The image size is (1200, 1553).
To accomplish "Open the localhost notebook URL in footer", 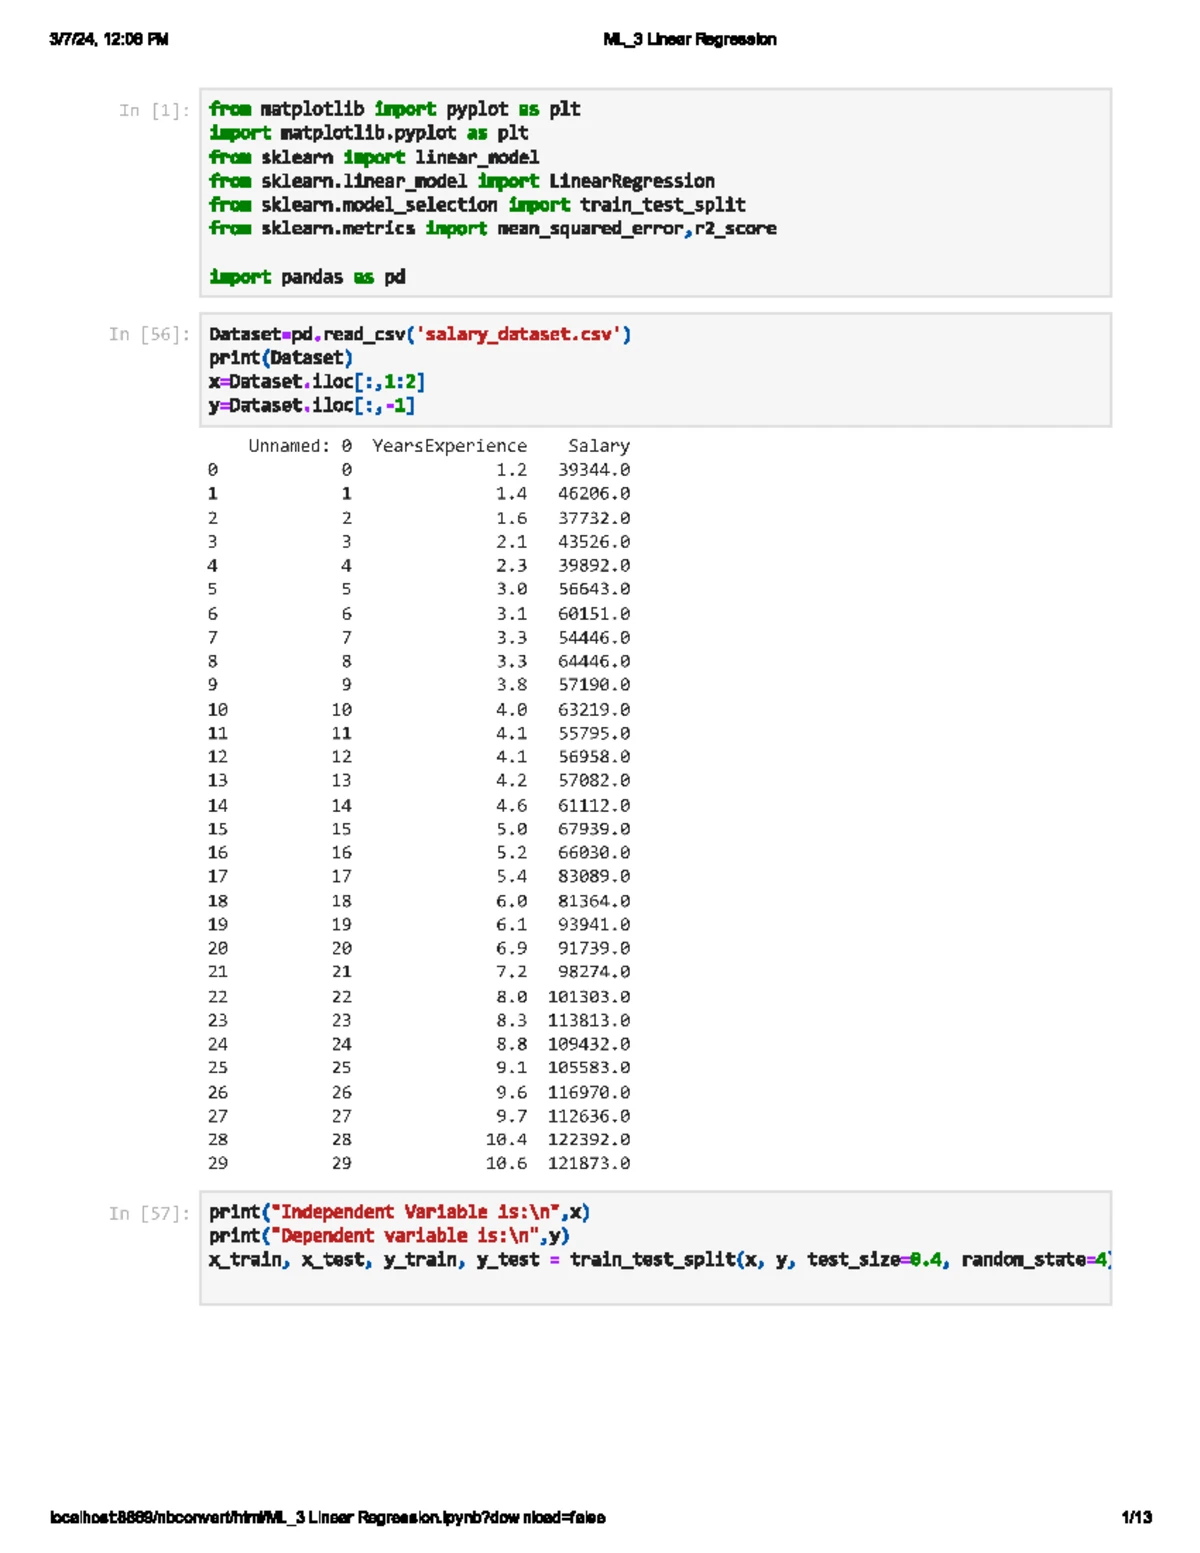I will (x=327, y=1517).
